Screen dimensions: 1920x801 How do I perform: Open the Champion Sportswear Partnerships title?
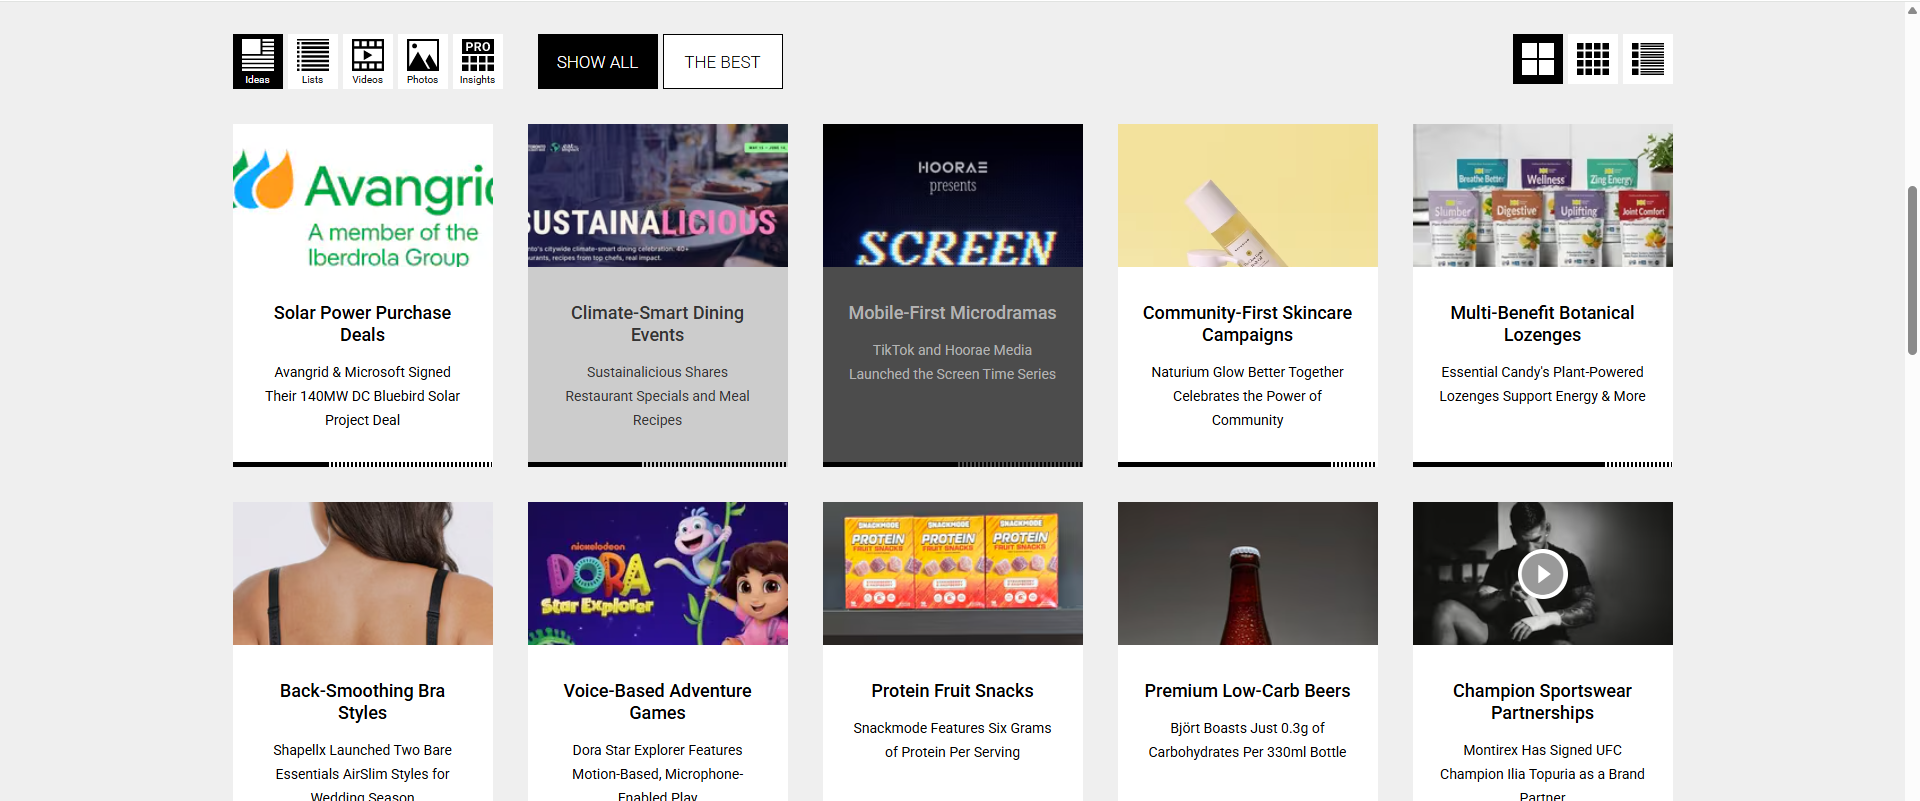pos(1543,702)
